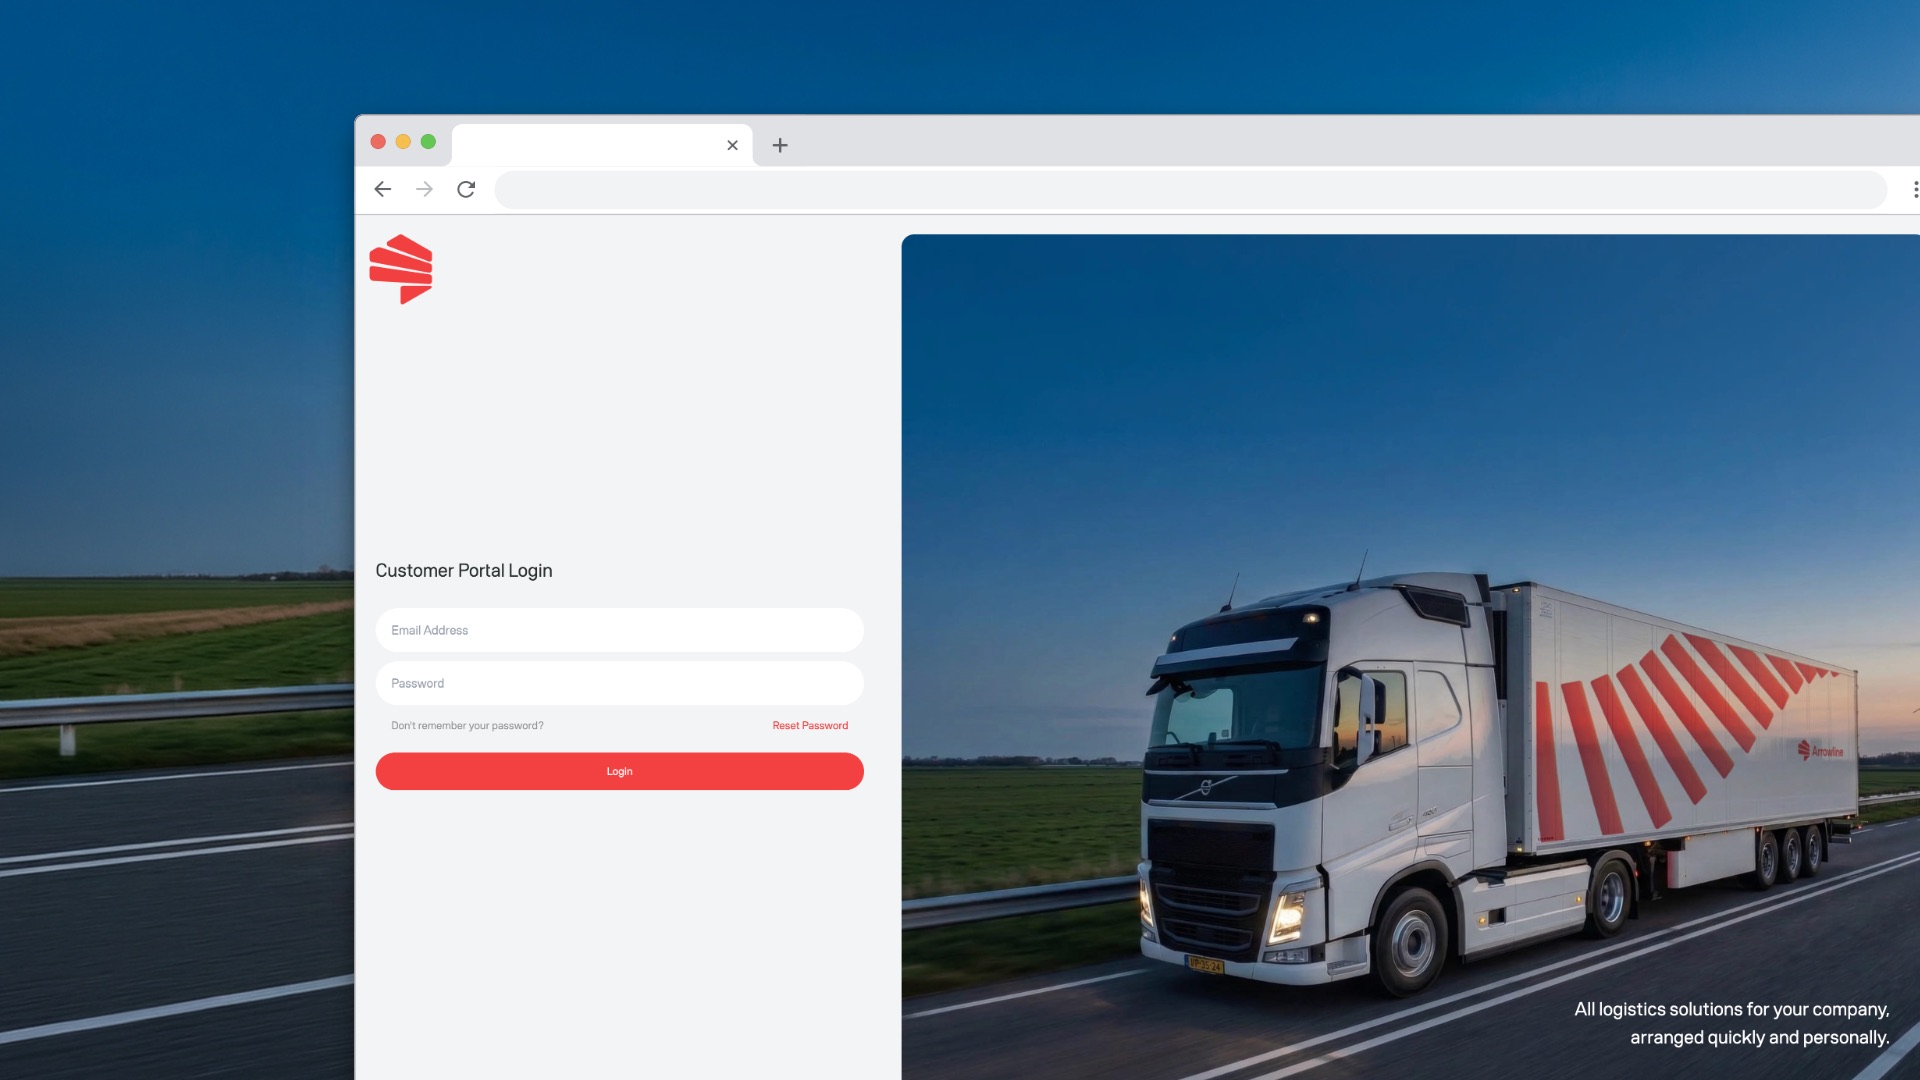Click the logistics solutions tagline text

(x=1732, y=1023)
